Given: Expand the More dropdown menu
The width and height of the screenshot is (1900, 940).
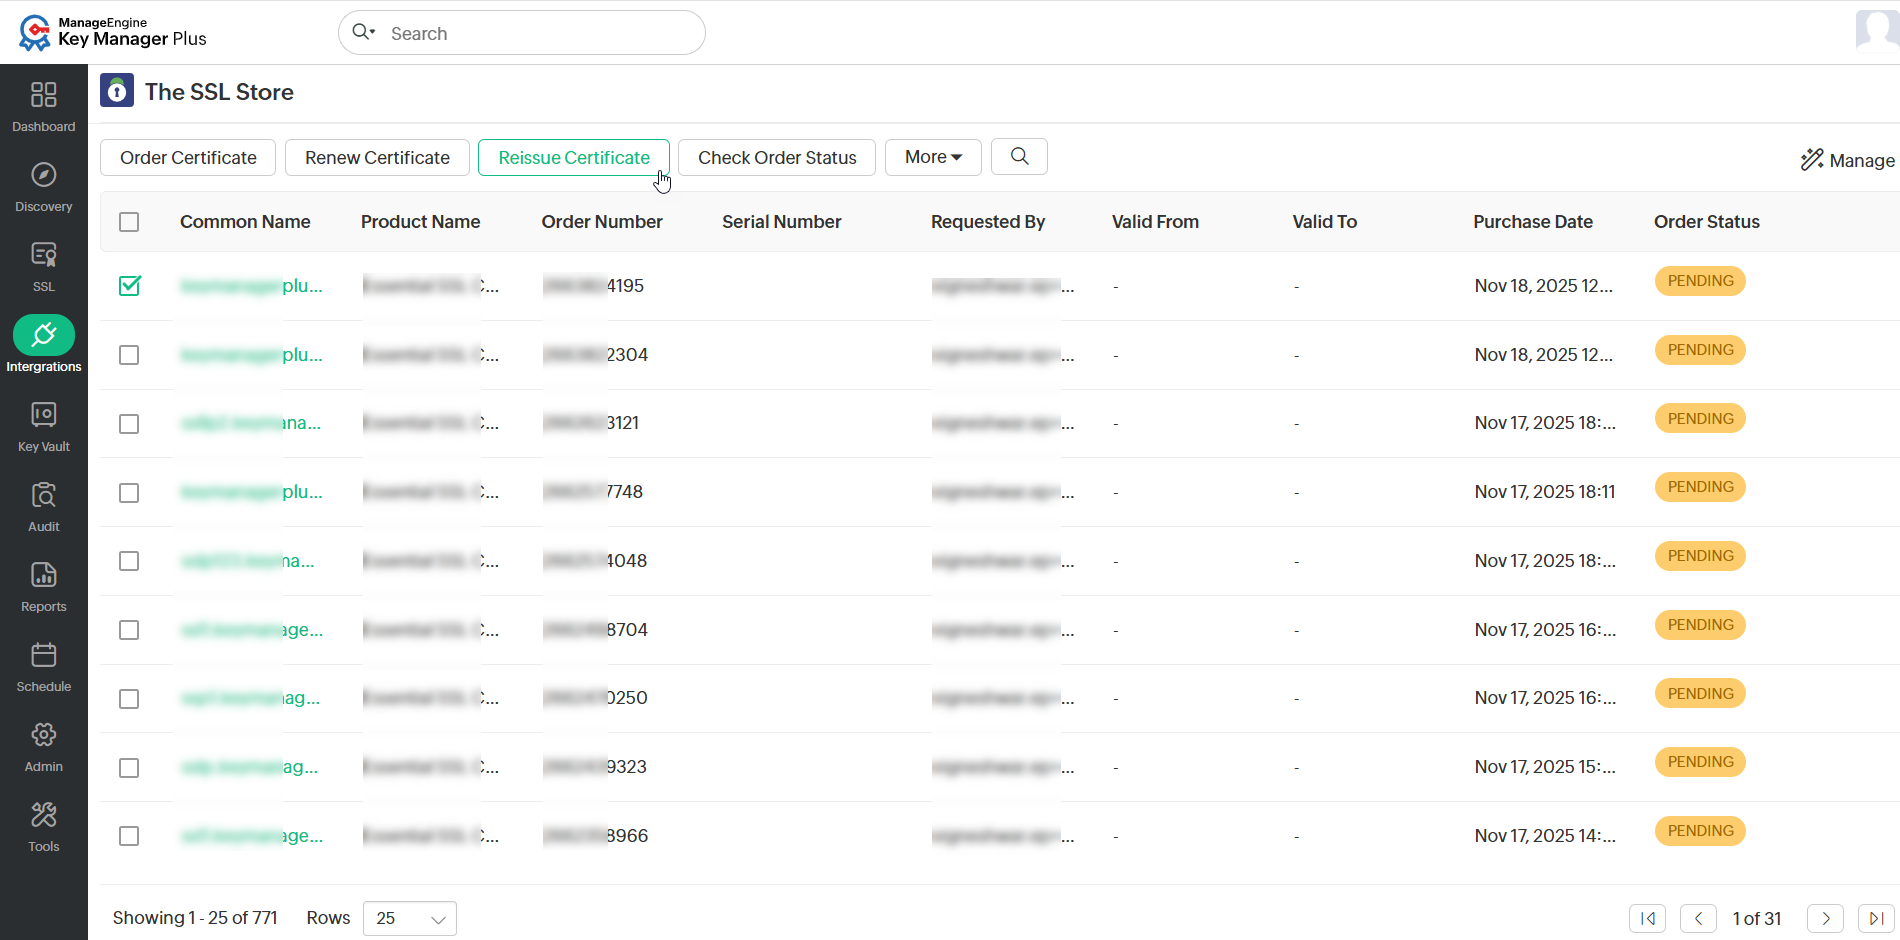Looking at the screenshot, I should [x=933, y=157].
